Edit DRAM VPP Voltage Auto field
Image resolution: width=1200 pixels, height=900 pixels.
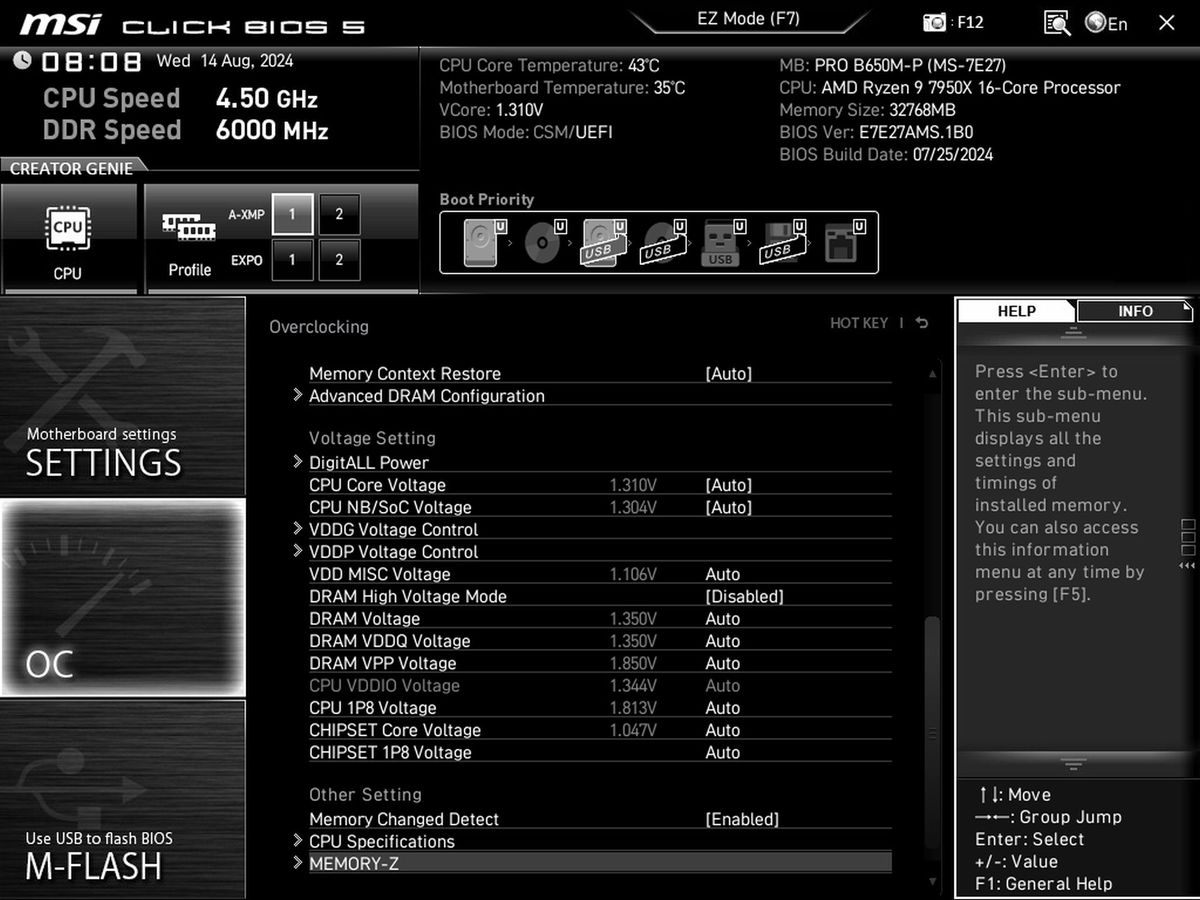pyautogui.click(x=722, y=663)
